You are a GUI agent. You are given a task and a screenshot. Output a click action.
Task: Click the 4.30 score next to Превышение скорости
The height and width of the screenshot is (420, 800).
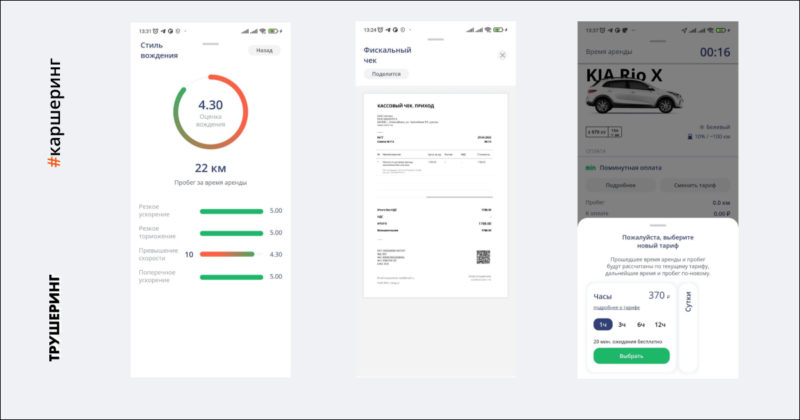pyautogui.click(x=276, y=254)
